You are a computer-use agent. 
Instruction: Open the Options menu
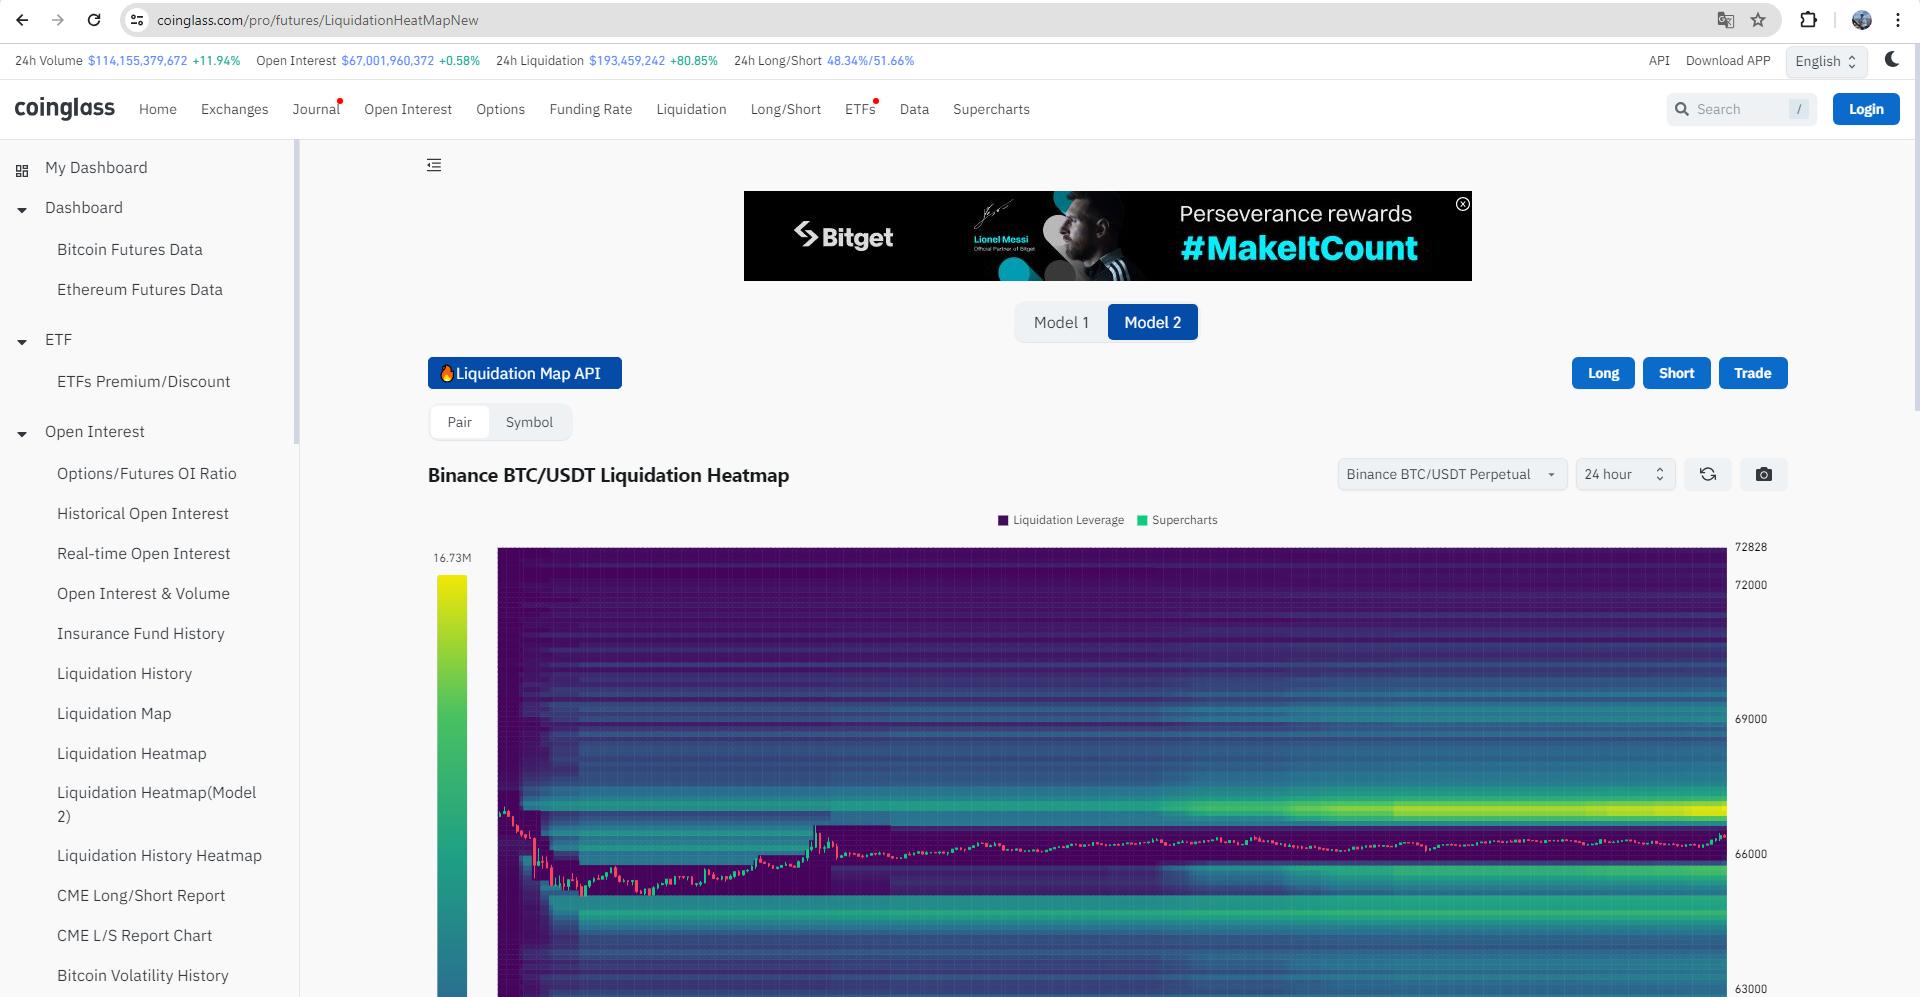(500, 109)
